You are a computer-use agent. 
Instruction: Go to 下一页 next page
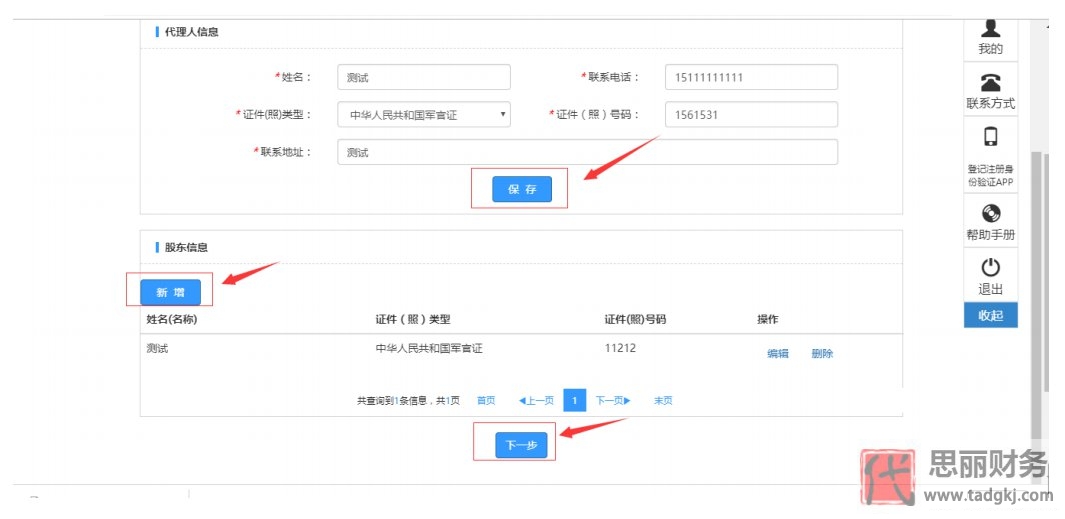point(613,400)
